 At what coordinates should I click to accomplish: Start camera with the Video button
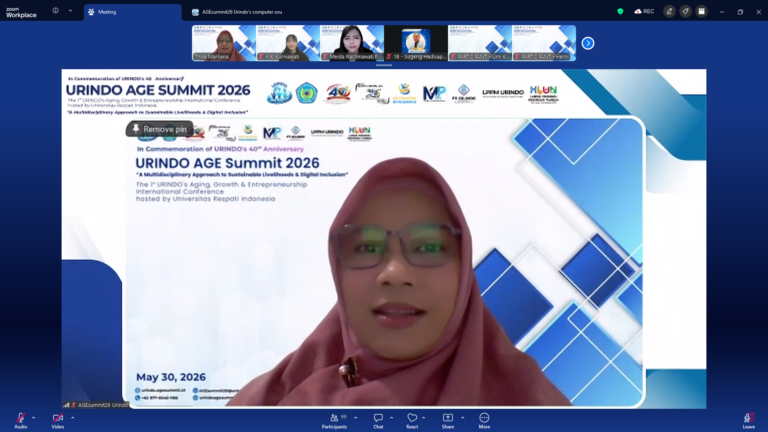pyautogui.click(x=58, y=420)
